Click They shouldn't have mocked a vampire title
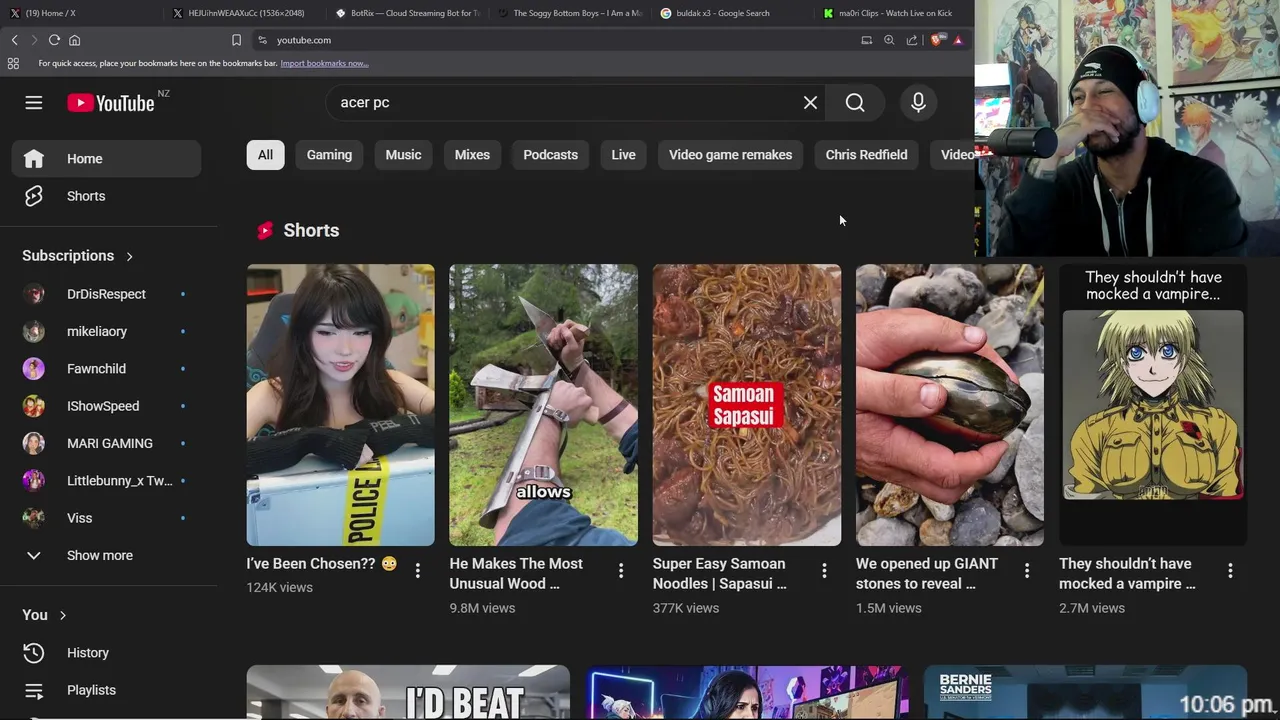1280x720 pixels. (1127, 574)
